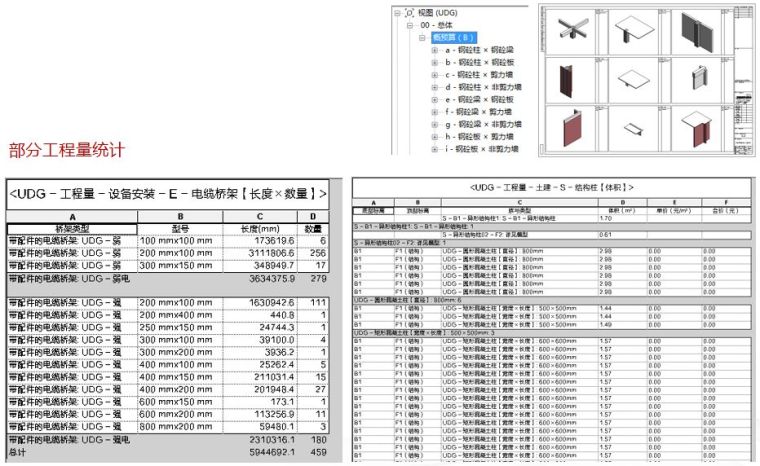This screenshot has width=760, height=466.
Task: Select tree item h - 钢砼板 × 剪力墙
Action: click(479, 137)
